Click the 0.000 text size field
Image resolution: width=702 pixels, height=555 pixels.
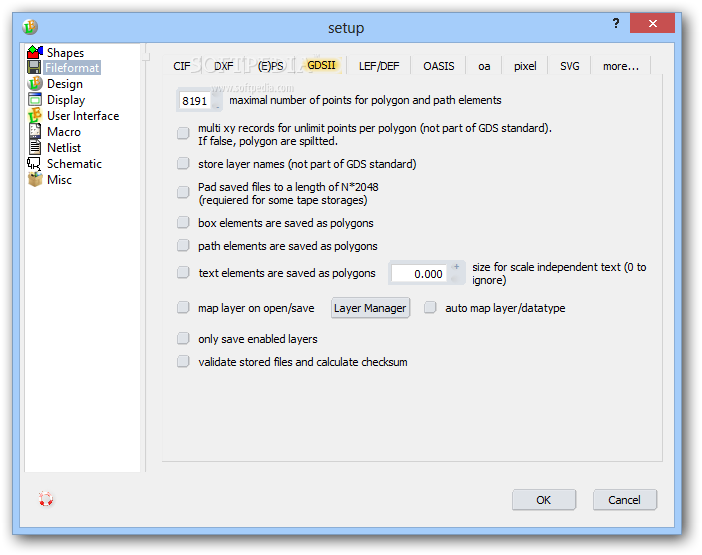click(419, 273)
